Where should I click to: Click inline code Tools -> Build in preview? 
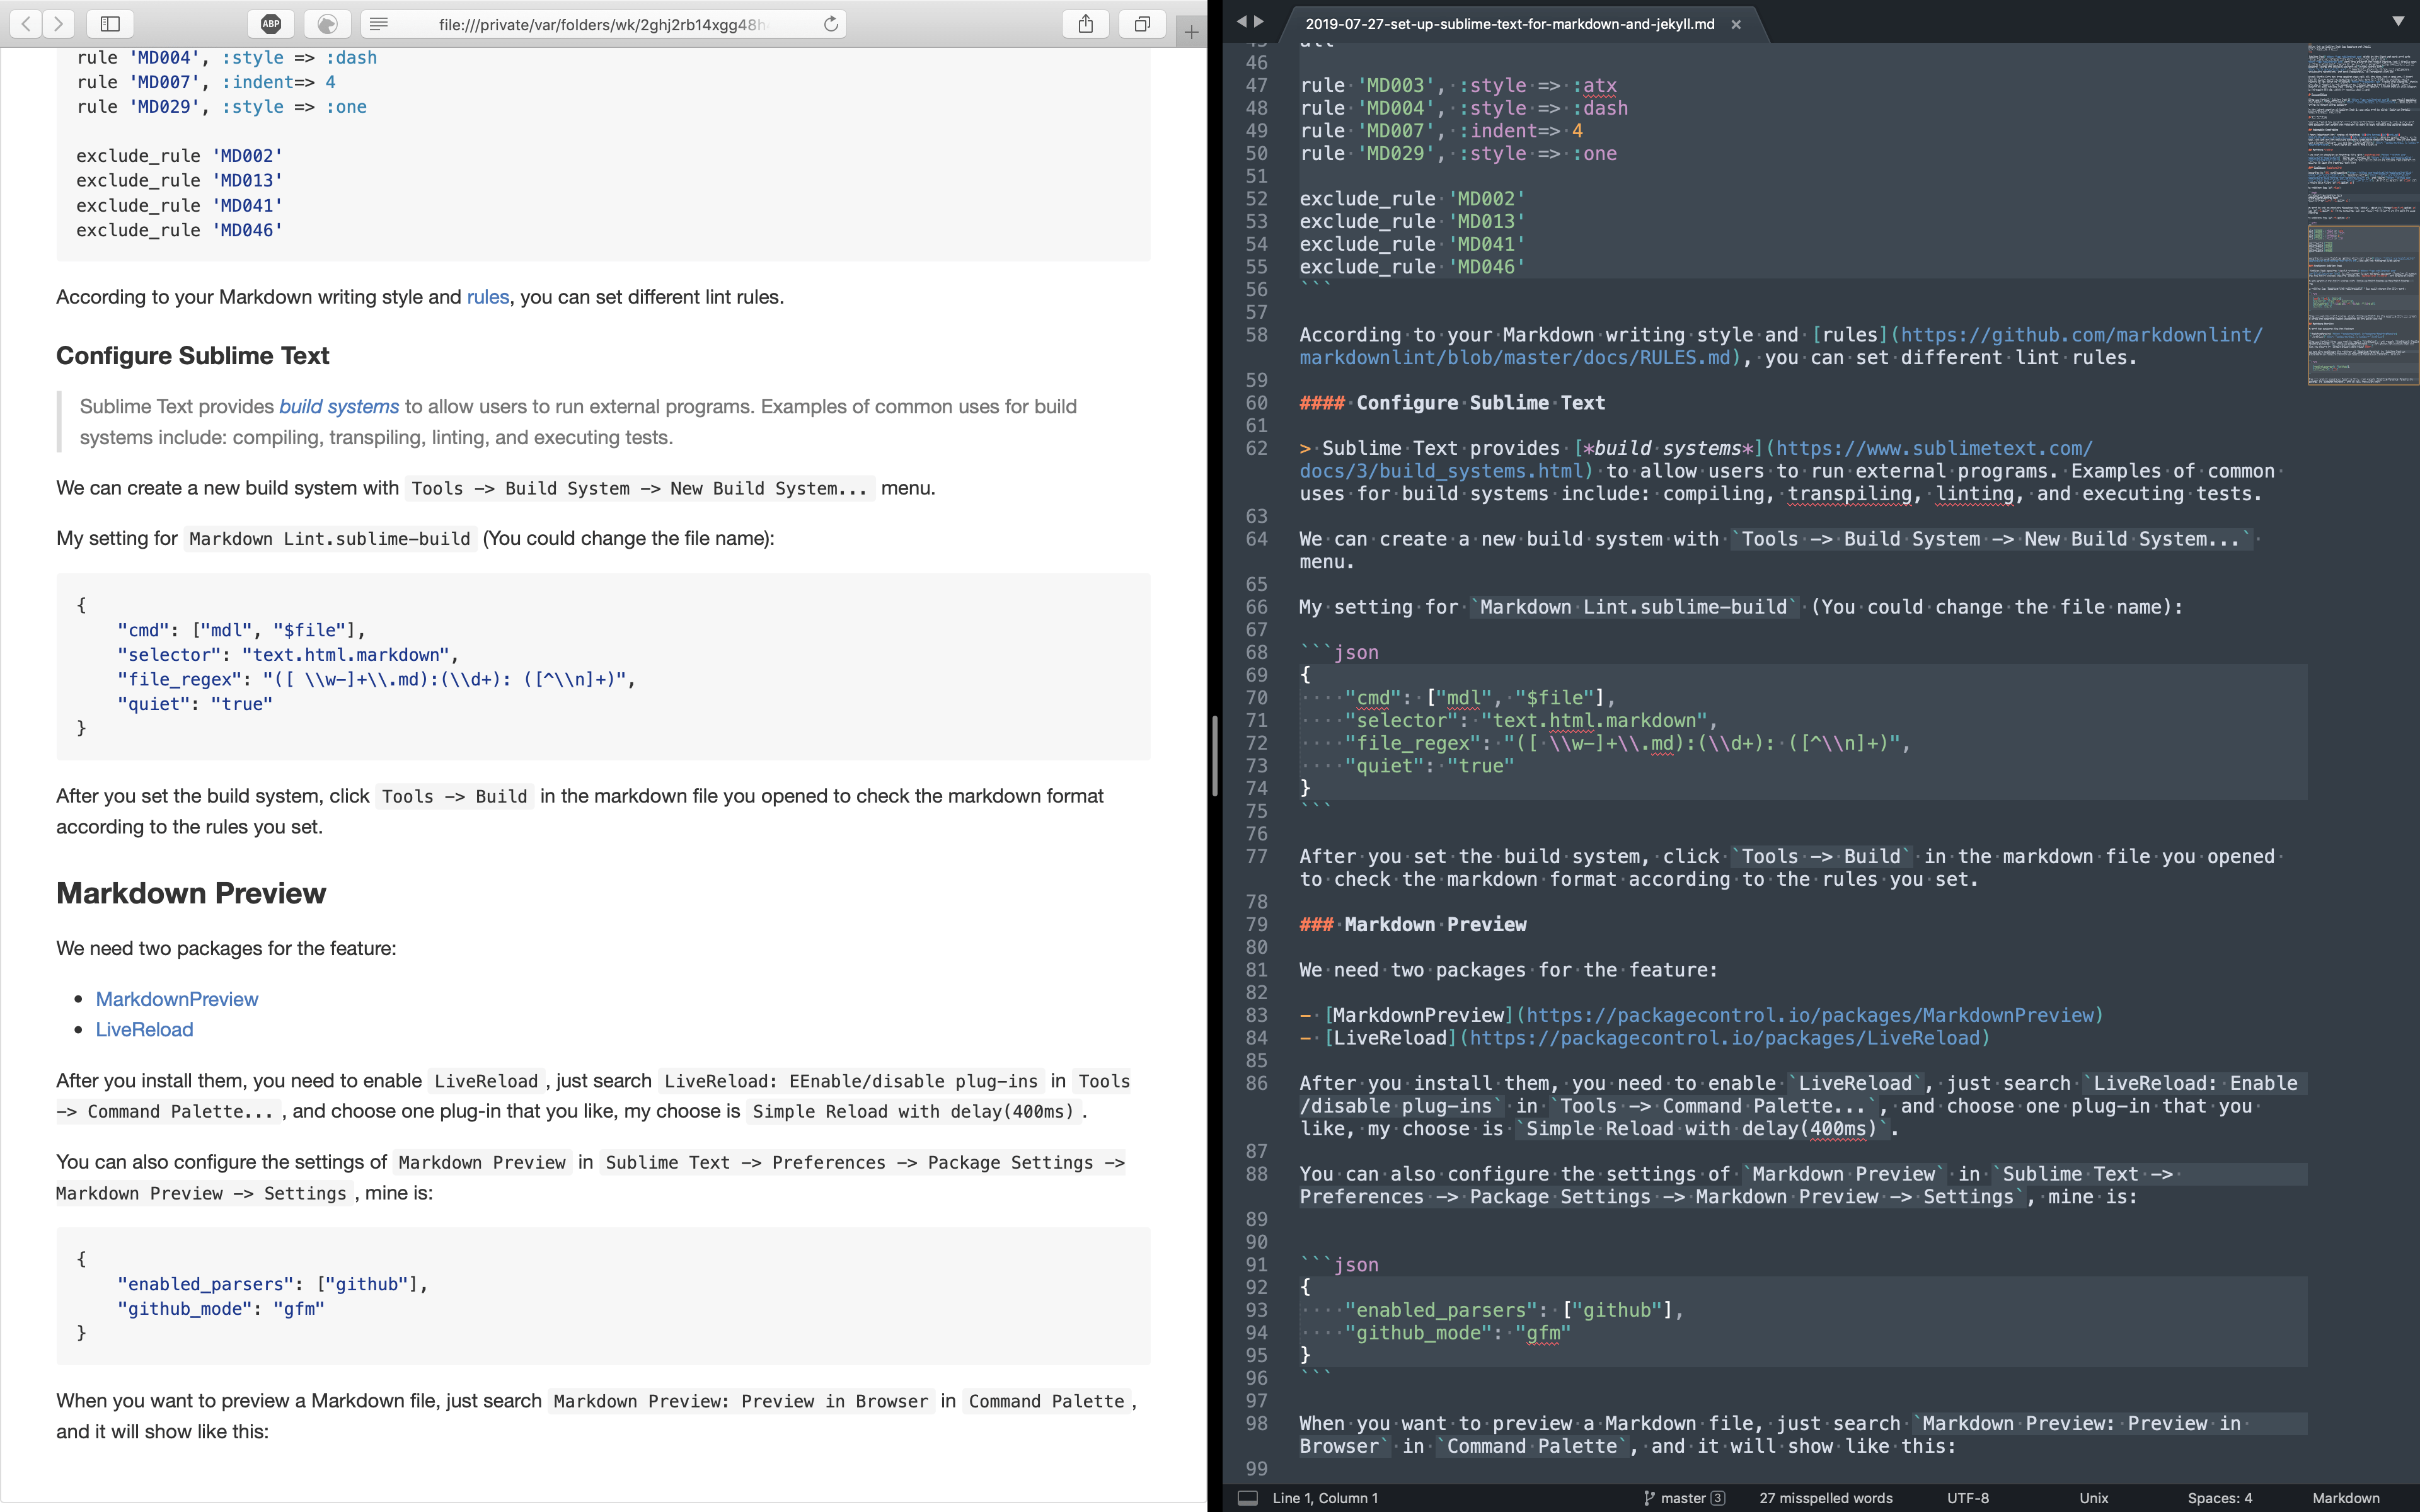tap(455, 797)
